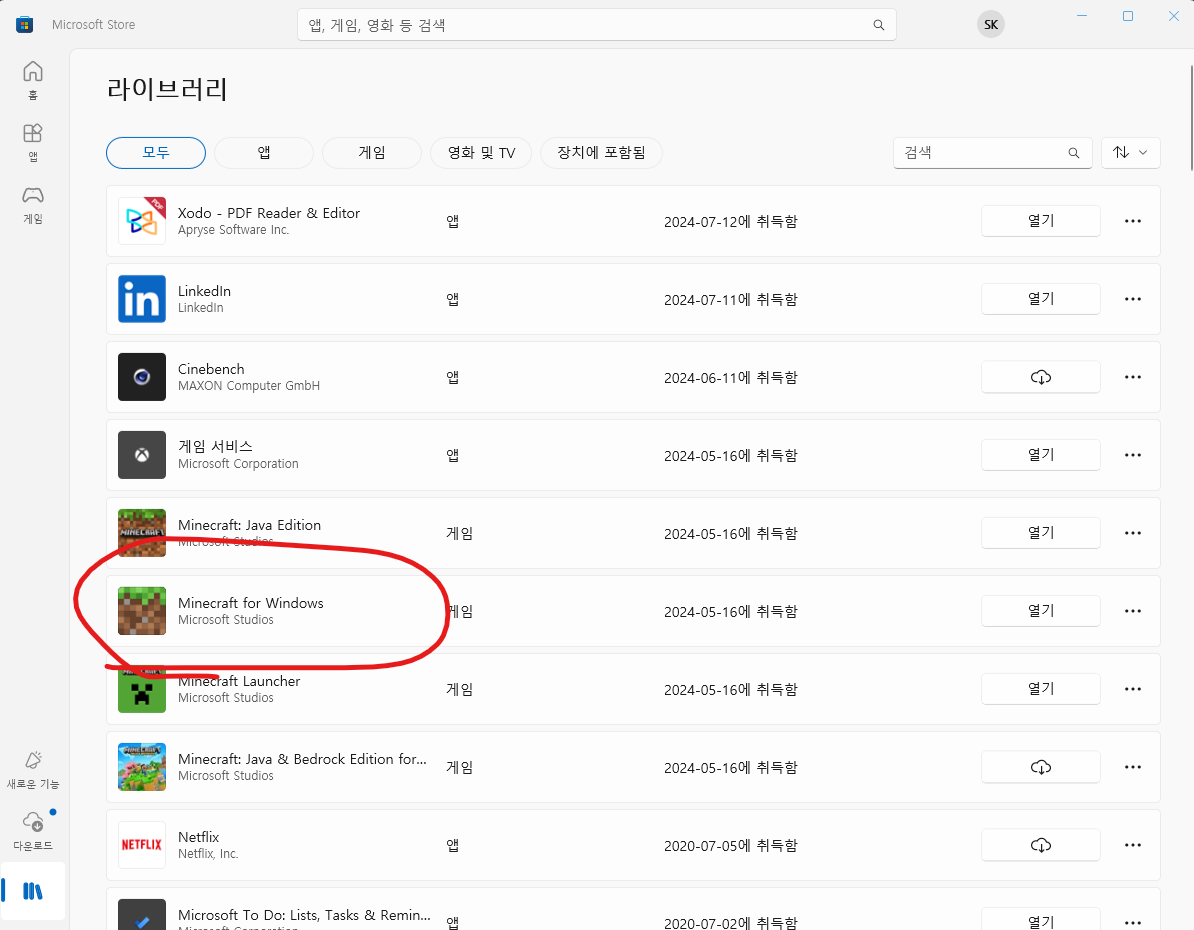Download Minecraft Java & Bedrock Edition via cloud icon
The width and height of the screenshot is (1194, 930).
[1040, 767]
